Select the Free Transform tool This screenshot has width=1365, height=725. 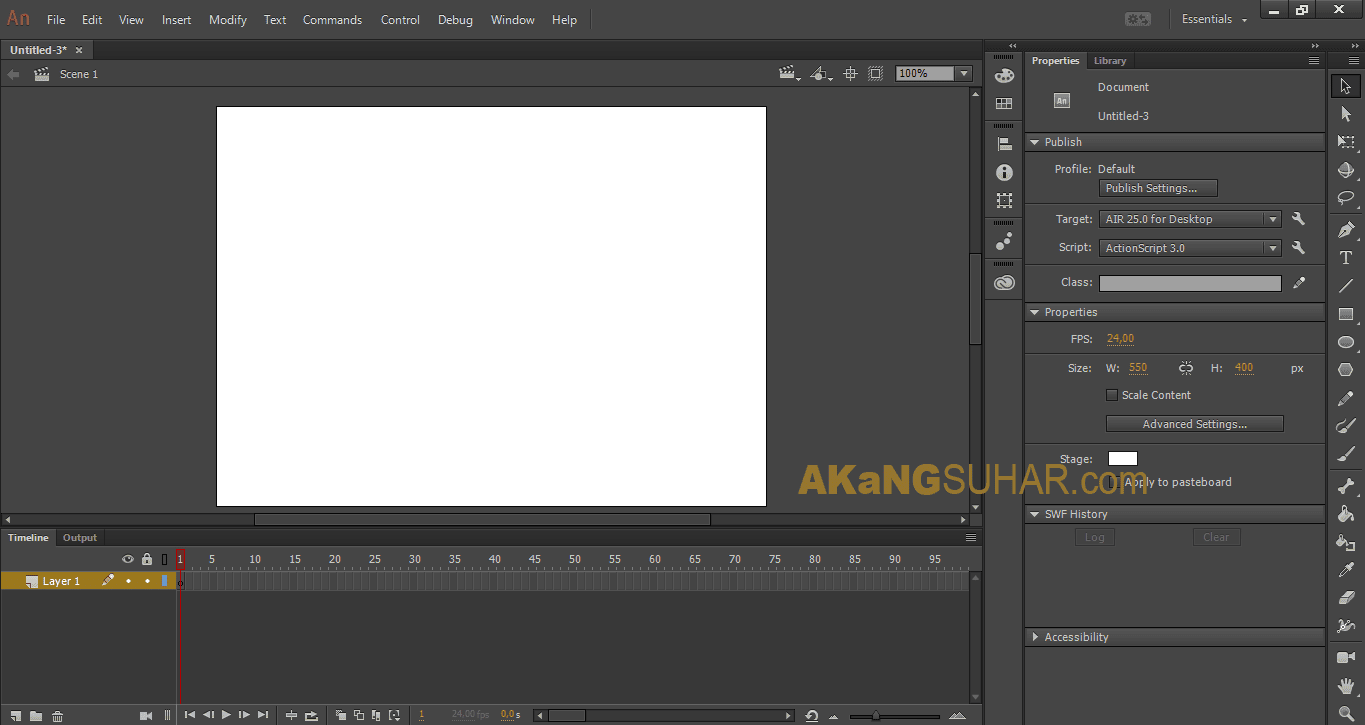tap(1346, 142)
